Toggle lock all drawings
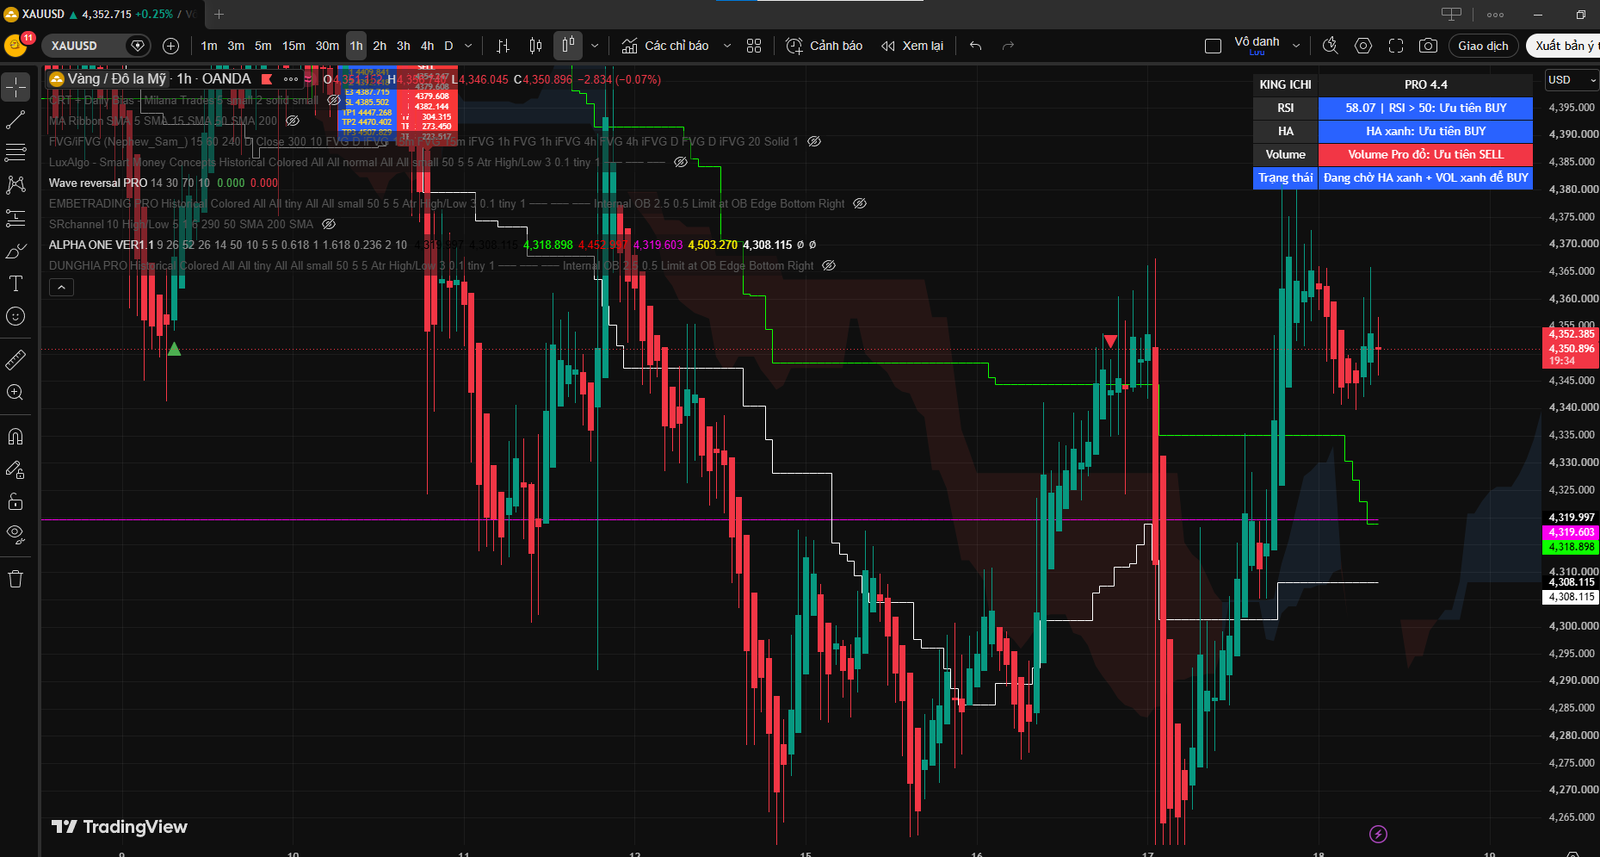The width and height of the screenshot is (1600, 857). (x=16, y=501)
